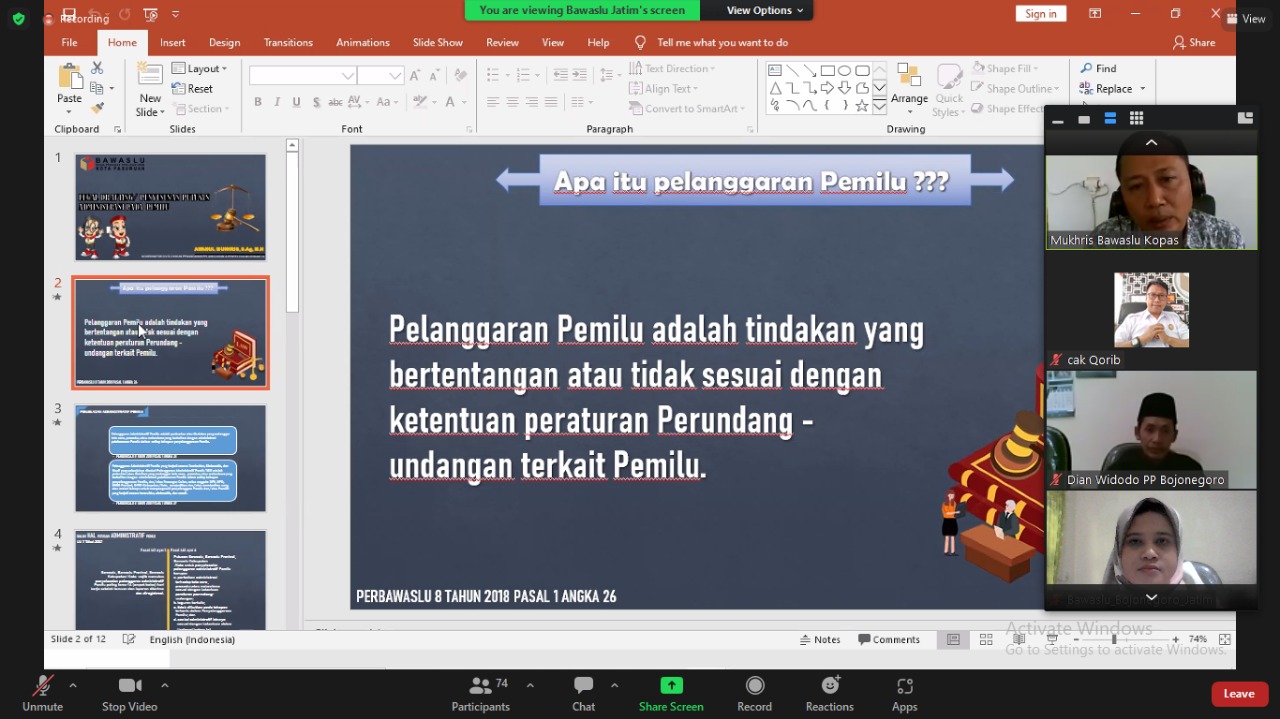This screenshot has width=1280, height=719.
Task: Open the Participants panel
Action: point(481,686)
